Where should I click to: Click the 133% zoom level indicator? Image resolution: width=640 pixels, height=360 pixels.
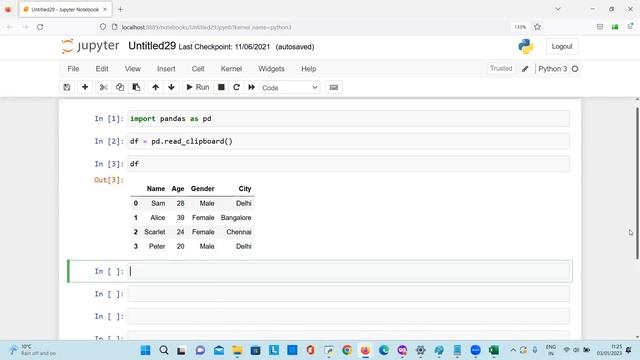coord(520,27)
